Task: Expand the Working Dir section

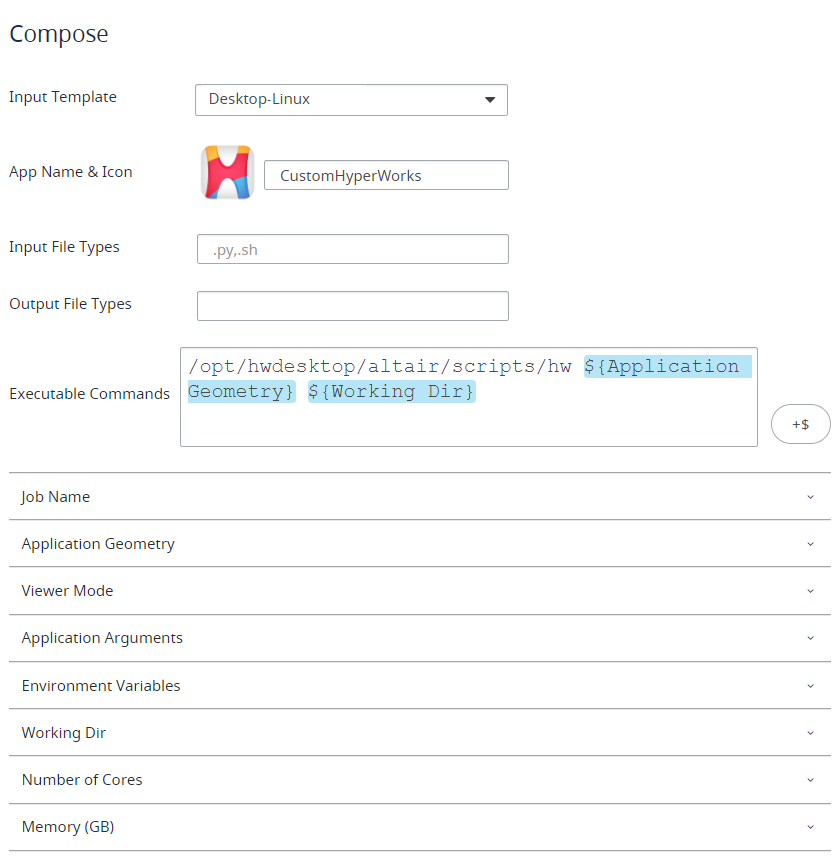Action: [x=420, y=733]
